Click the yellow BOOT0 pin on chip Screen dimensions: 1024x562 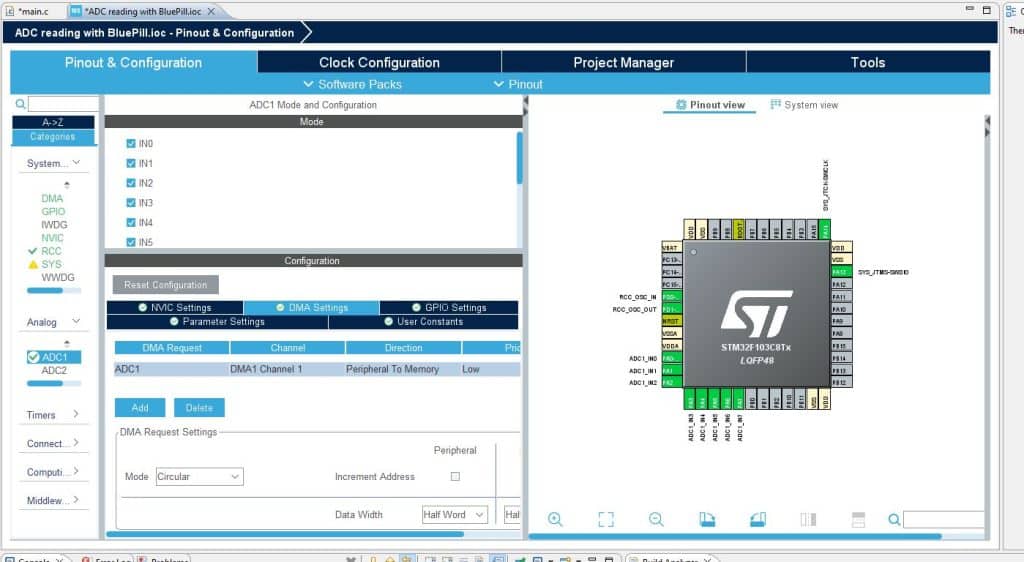(739, 230)
